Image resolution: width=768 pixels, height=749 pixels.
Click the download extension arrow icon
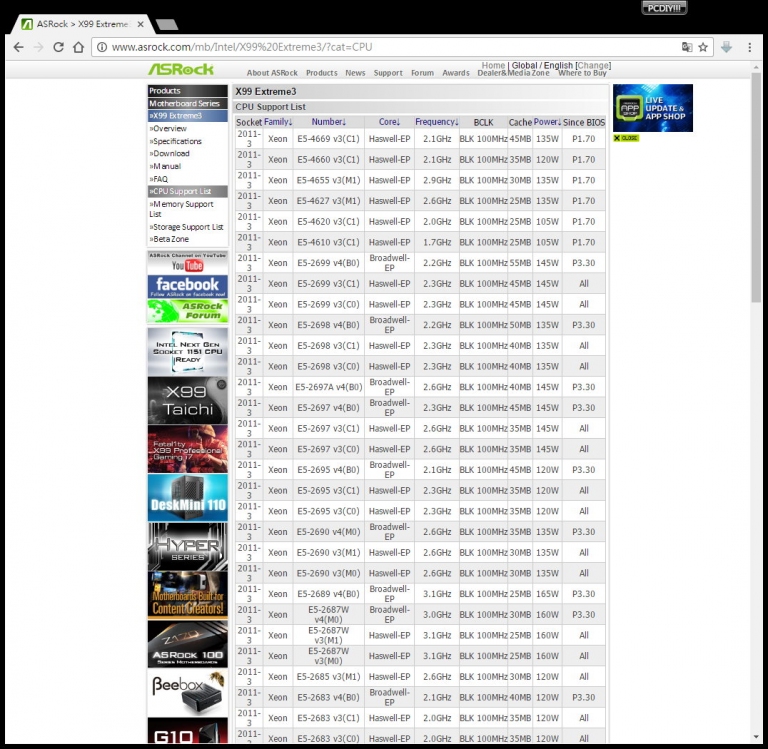point(726,47)
